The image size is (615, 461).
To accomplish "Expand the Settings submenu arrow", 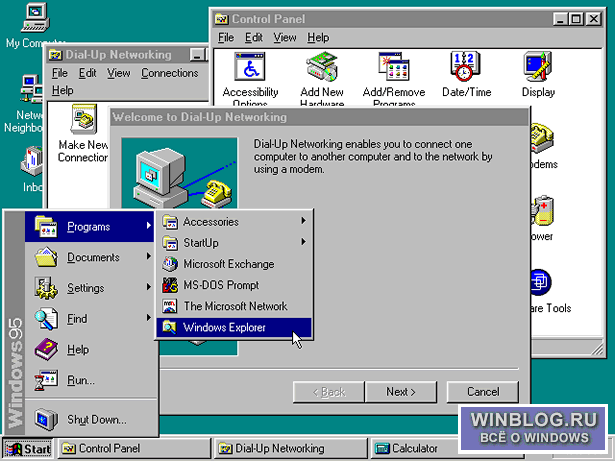I will click(149, 287).
